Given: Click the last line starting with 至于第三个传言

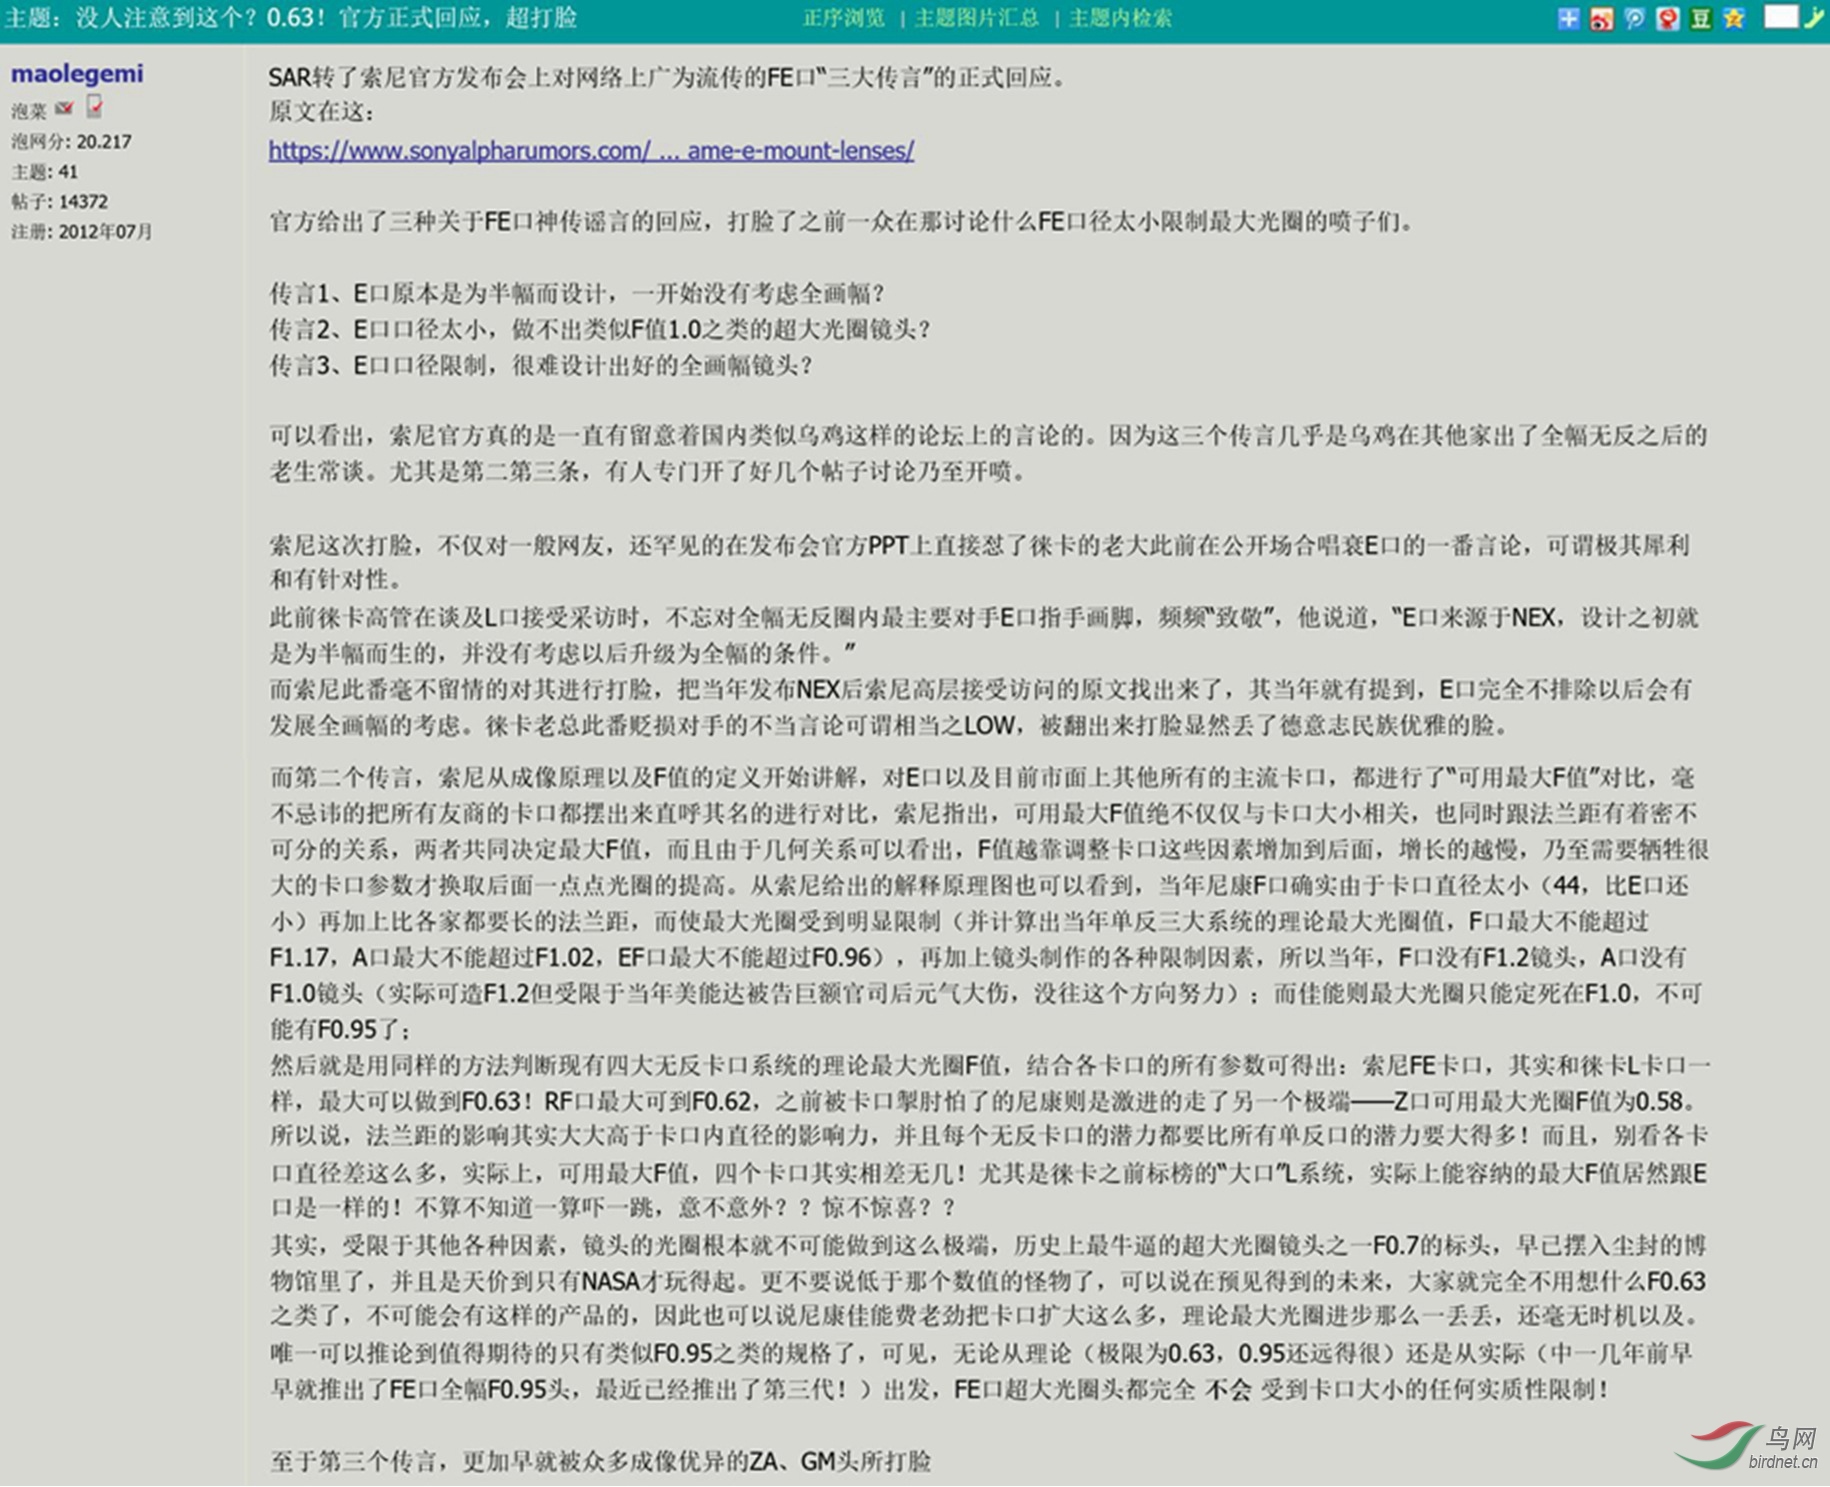Looking at the screenshot, I should pos(600,1461).
